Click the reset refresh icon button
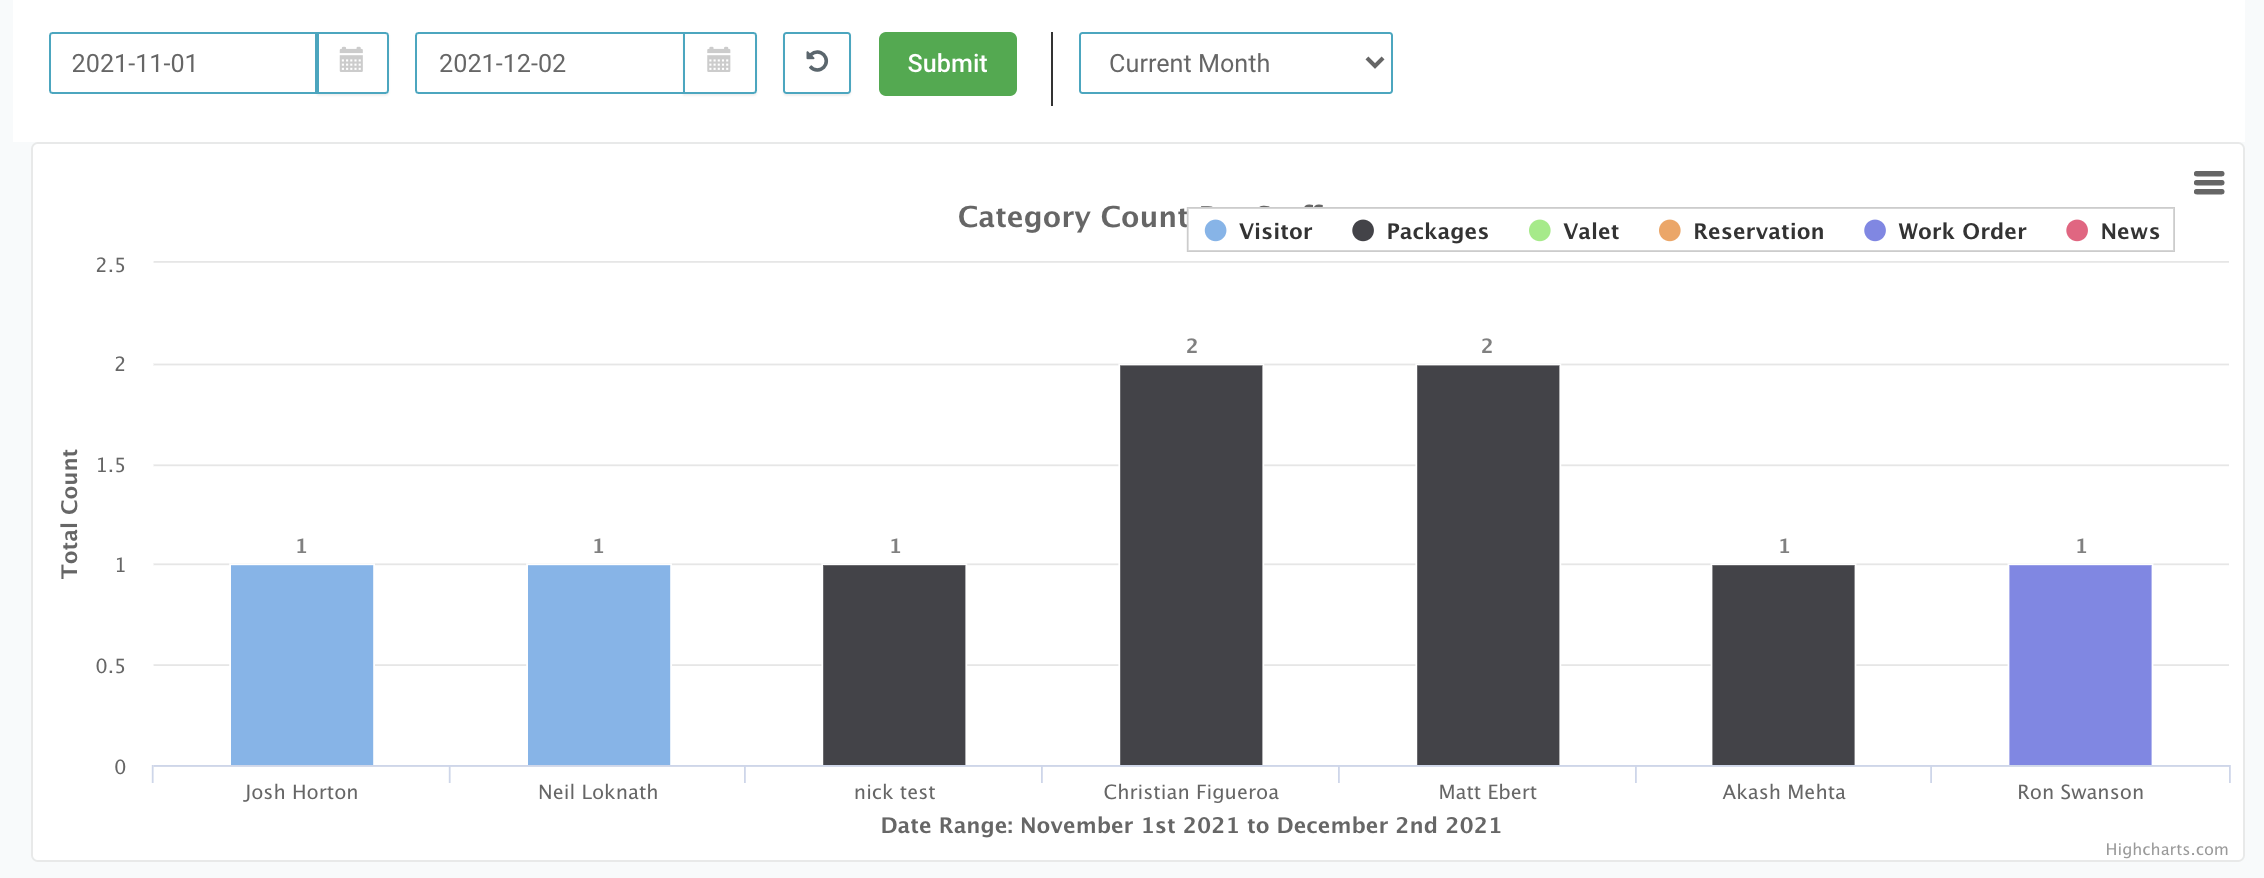 coord(816,62)
